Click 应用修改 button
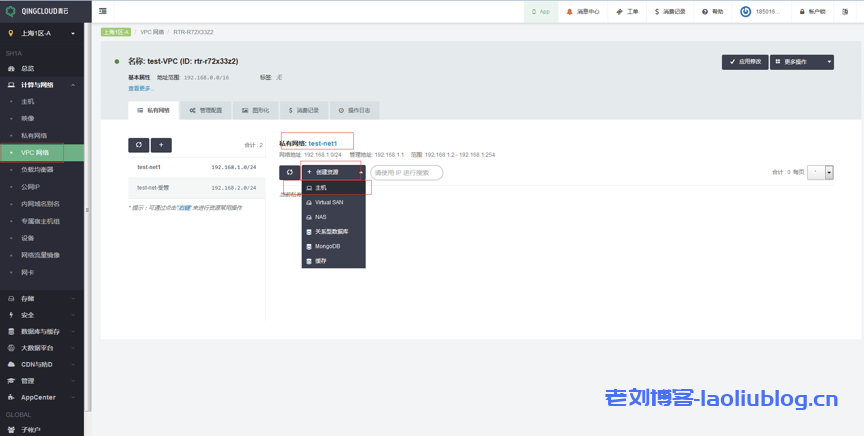This screenshot has height=436, width=864. click(x=745, y=62)
